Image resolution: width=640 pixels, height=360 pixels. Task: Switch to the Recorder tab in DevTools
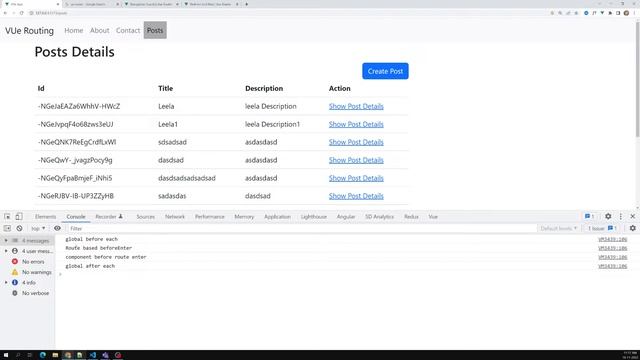(109, 216)
